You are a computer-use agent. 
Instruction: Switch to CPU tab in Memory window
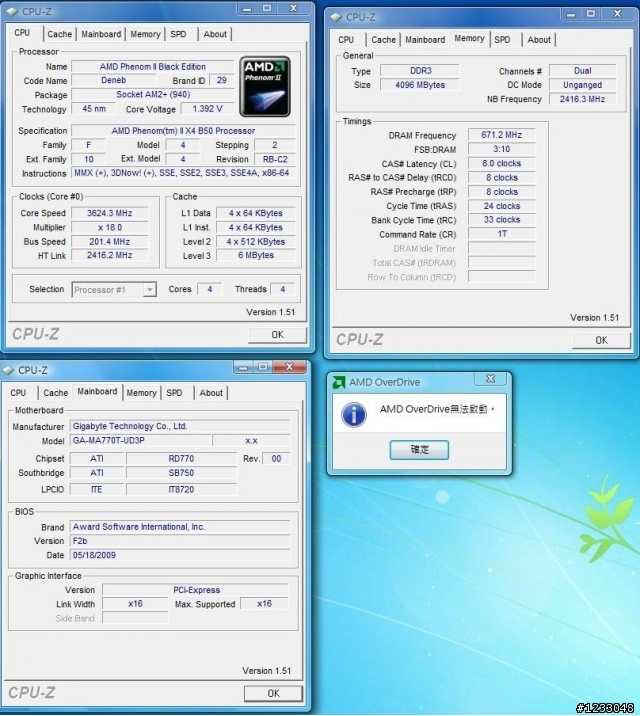pos(346,40)
